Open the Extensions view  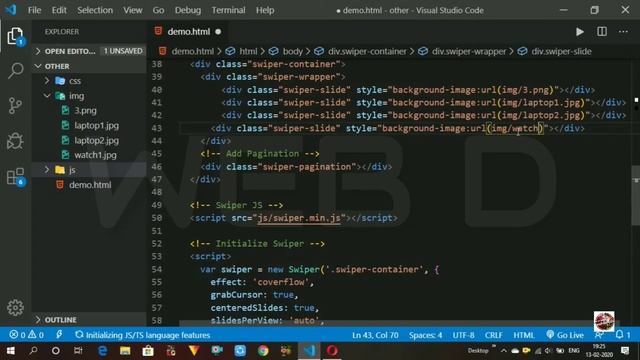tap(15, 176)
